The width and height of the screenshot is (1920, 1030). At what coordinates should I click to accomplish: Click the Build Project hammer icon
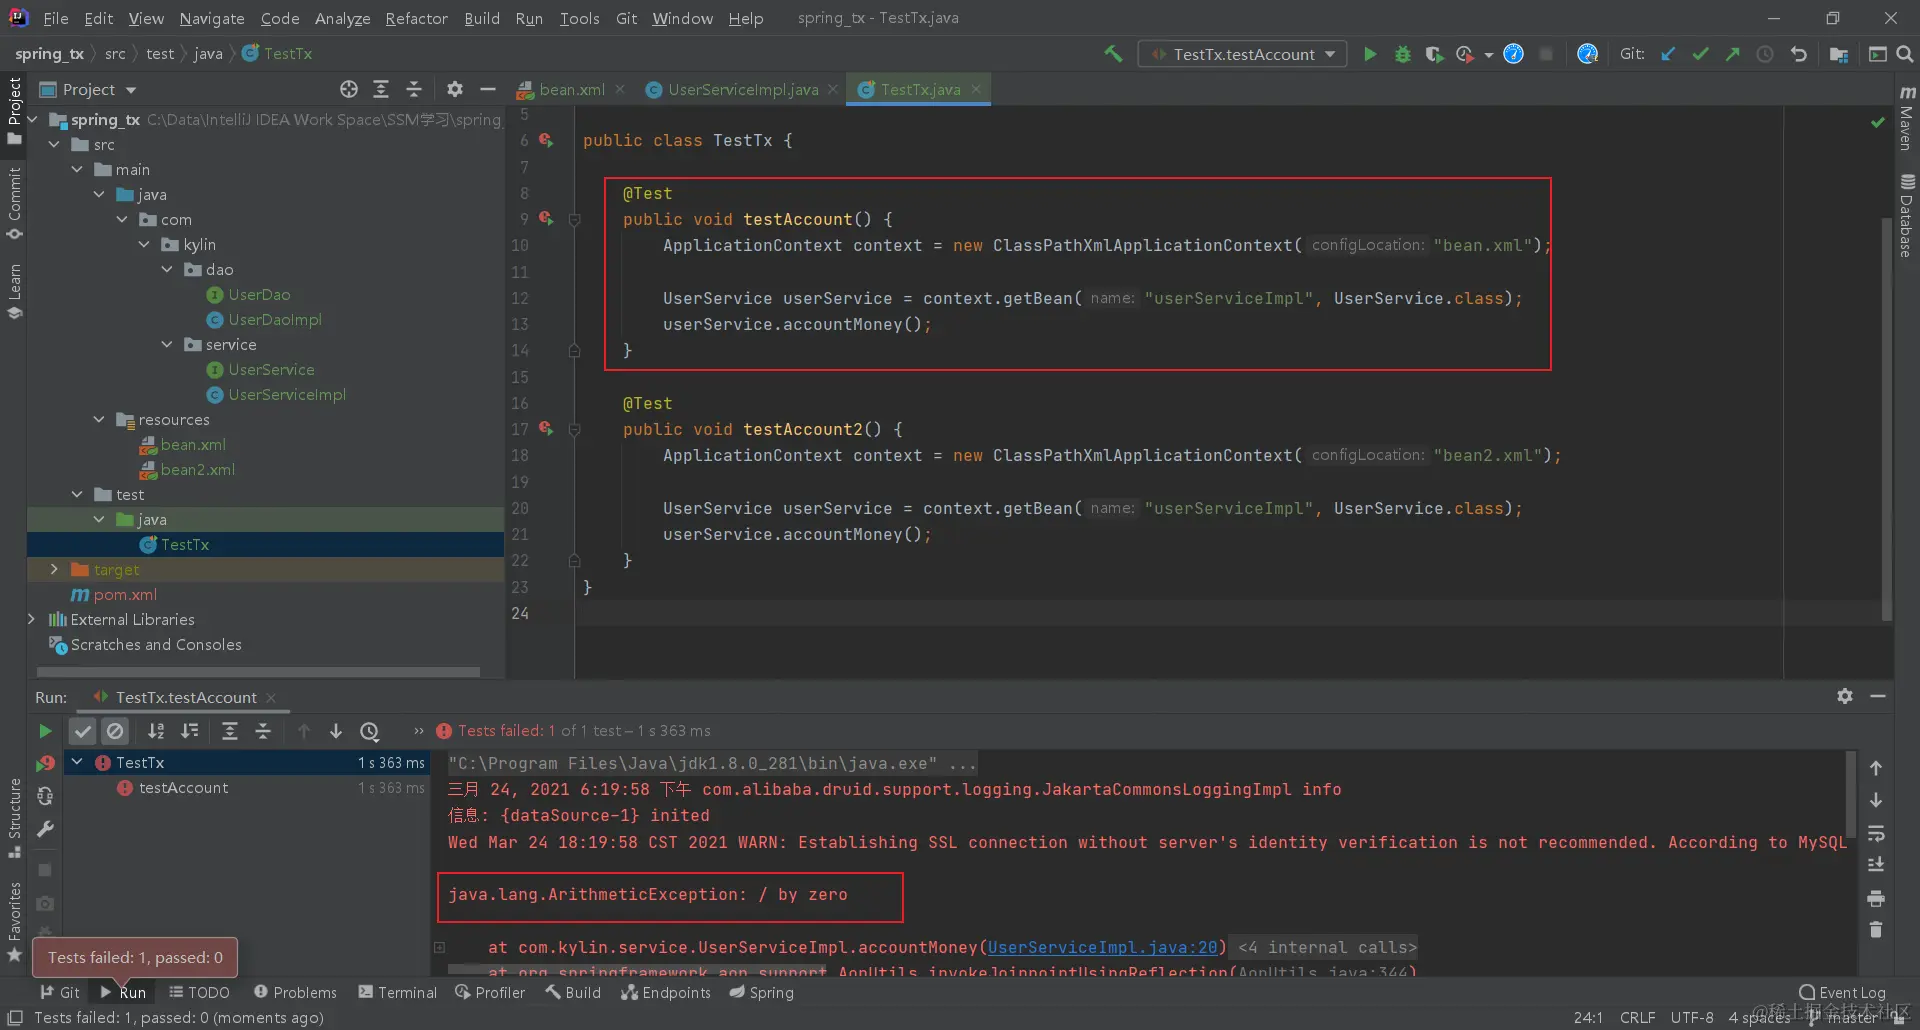pyautogui.click(x=1113, y=54)
